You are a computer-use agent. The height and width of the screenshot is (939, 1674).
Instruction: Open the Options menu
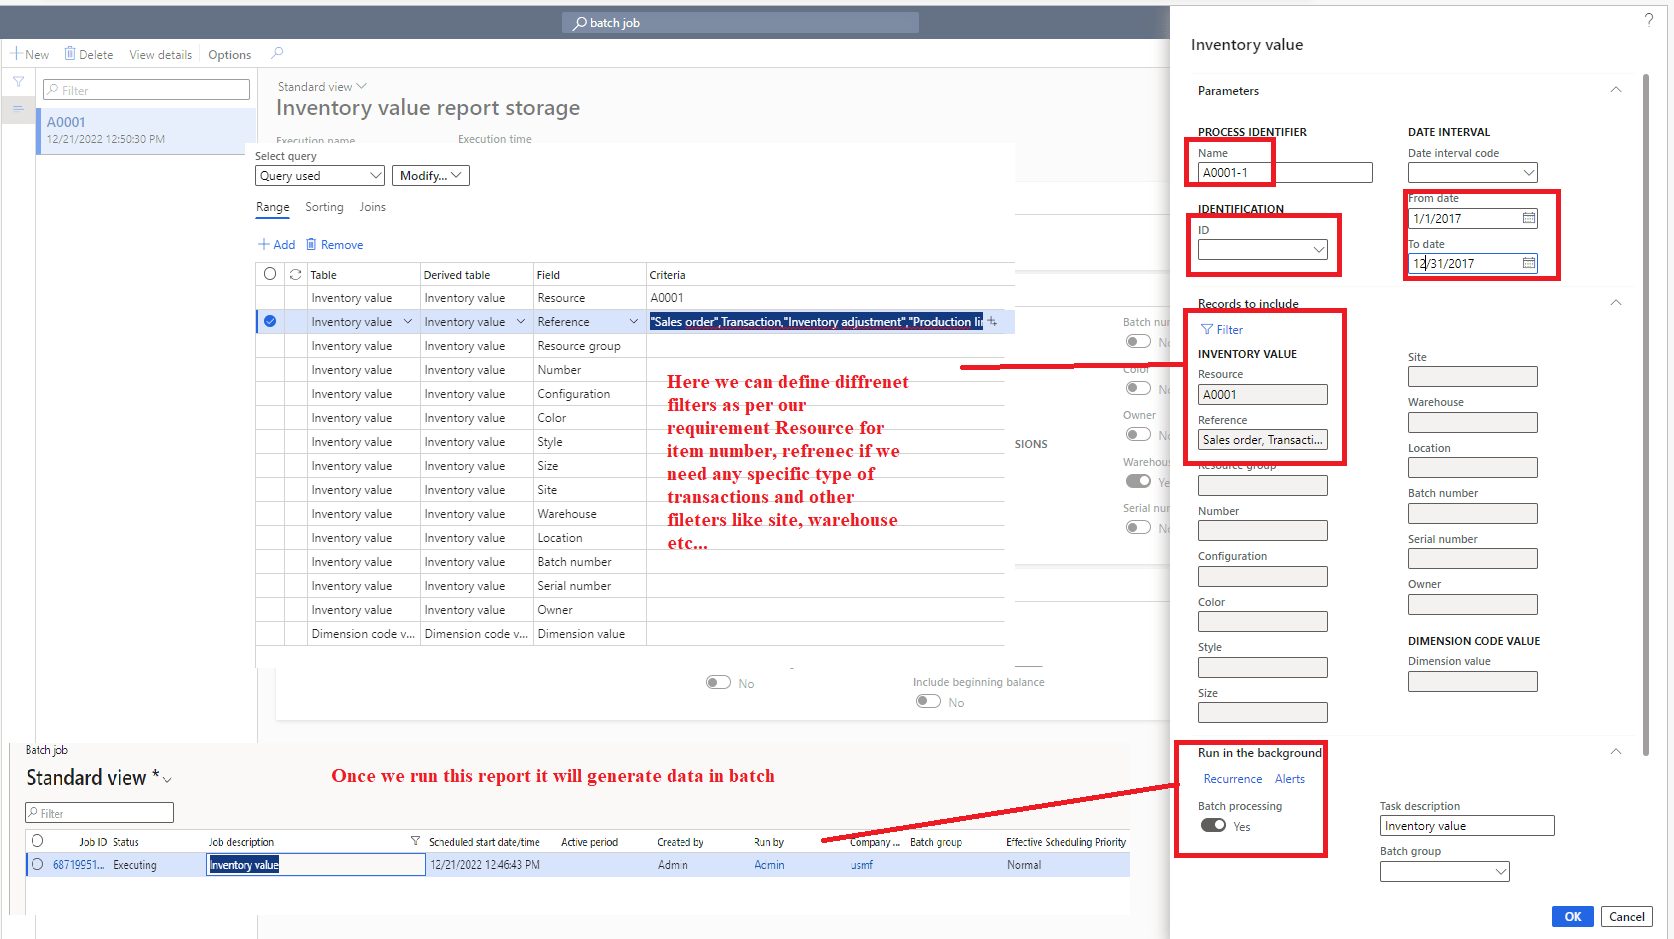click(x=229, y=54)
